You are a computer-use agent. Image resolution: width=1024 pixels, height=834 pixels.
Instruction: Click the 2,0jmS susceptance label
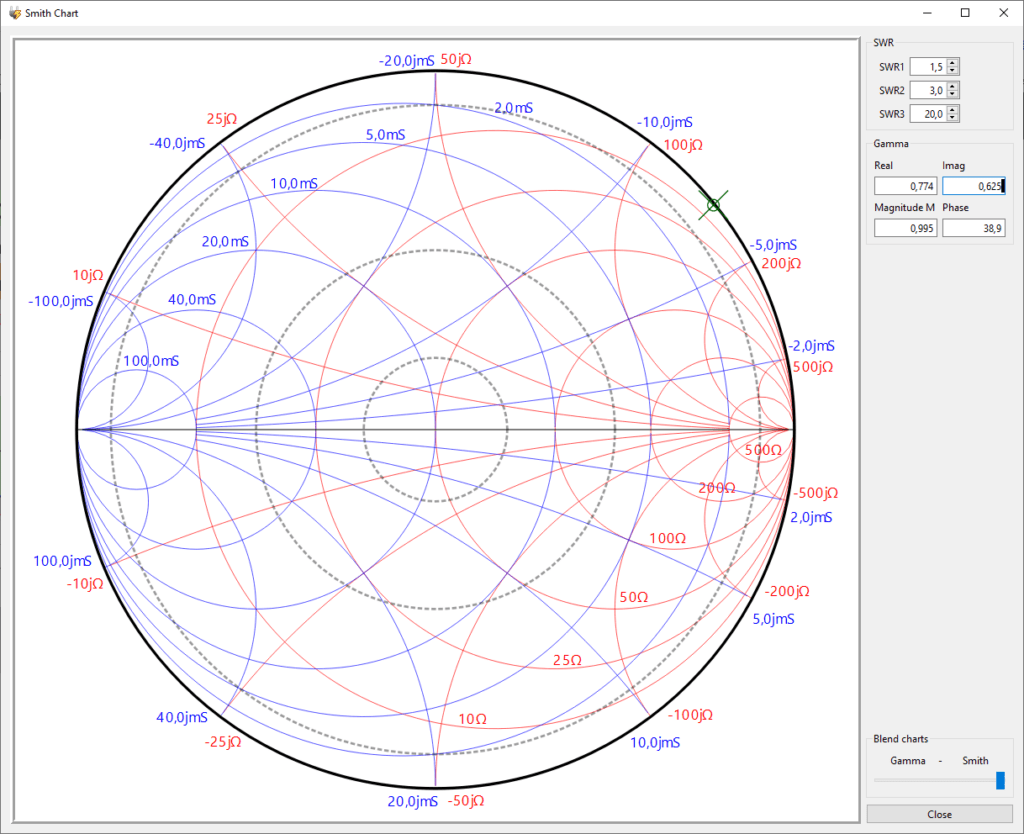[x=811, y=517]
